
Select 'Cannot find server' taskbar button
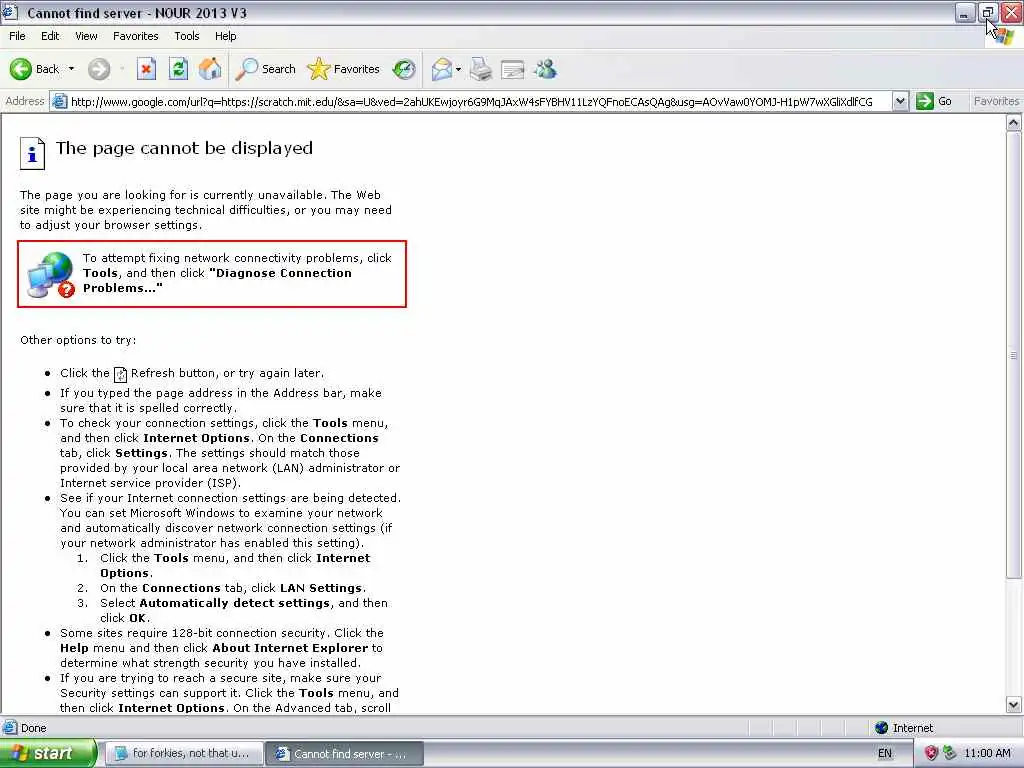345,754
